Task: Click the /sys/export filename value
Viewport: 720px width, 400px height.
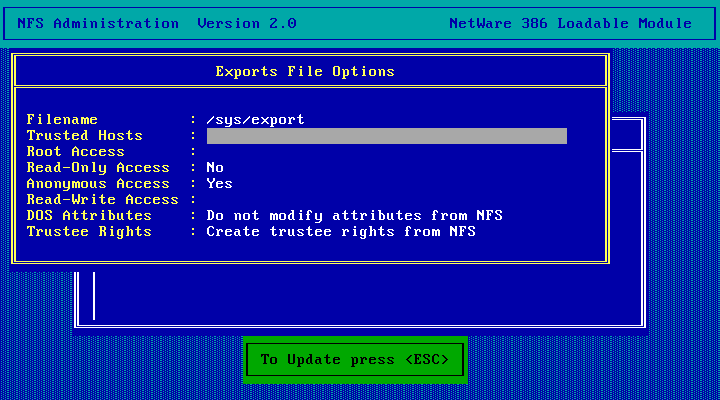Action: pos(255,120)
